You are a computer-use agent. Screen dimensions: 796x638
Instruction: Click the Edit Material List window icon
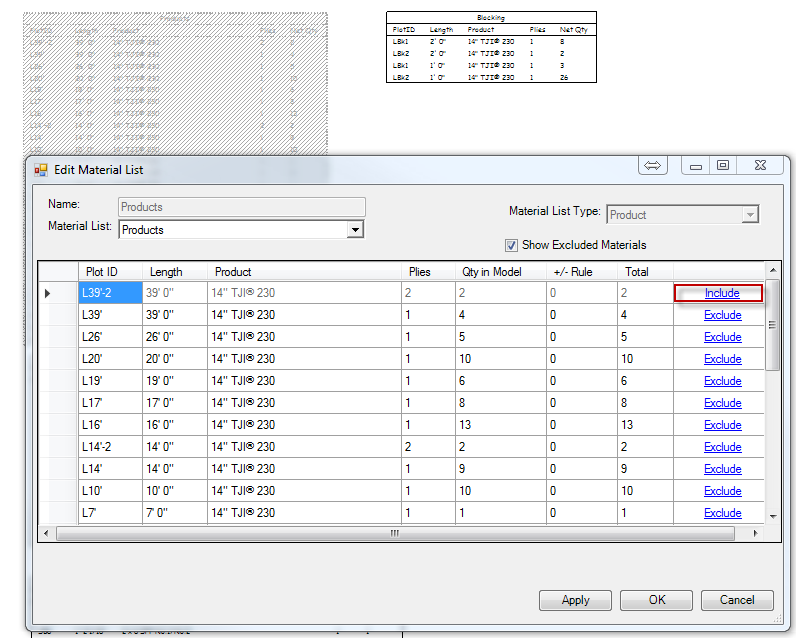[x=41, y=170]
